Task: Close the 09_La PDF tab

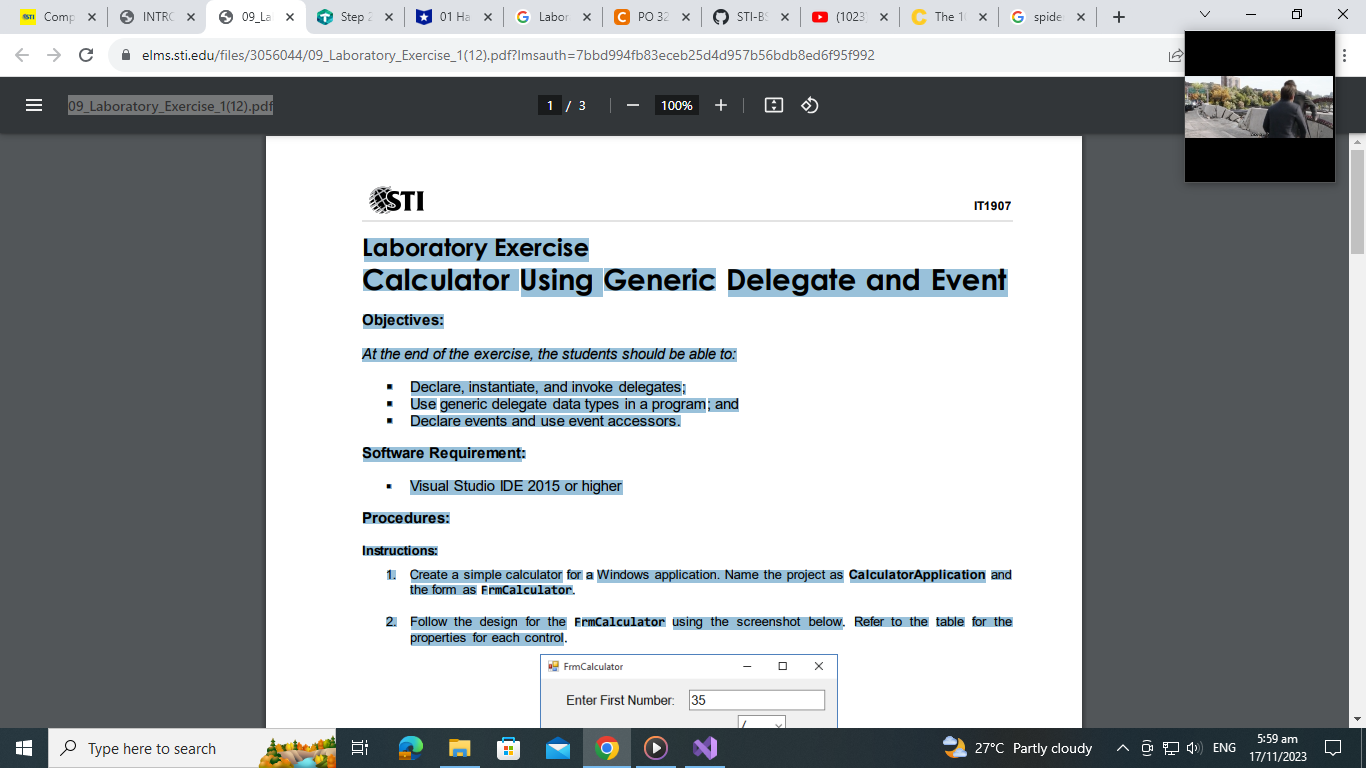Action: coord(289,17)
